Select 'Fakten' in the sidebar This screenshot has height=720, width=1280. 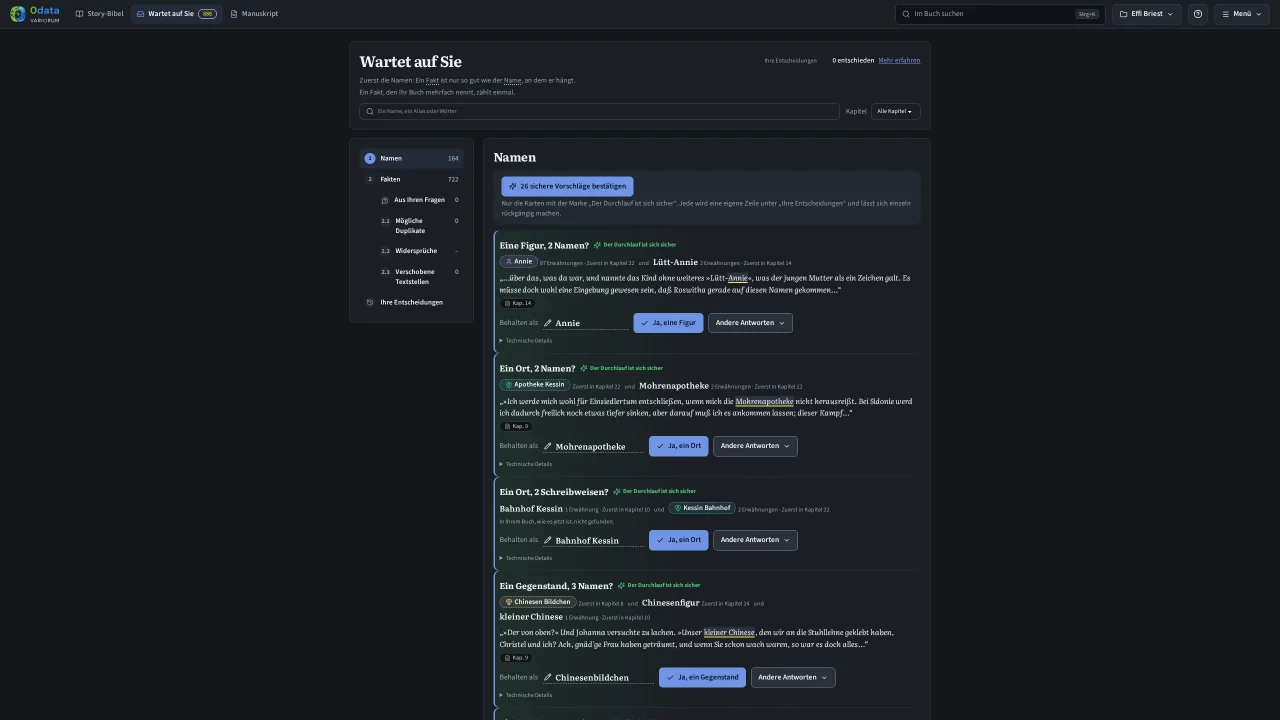click(x=411, y=179)
